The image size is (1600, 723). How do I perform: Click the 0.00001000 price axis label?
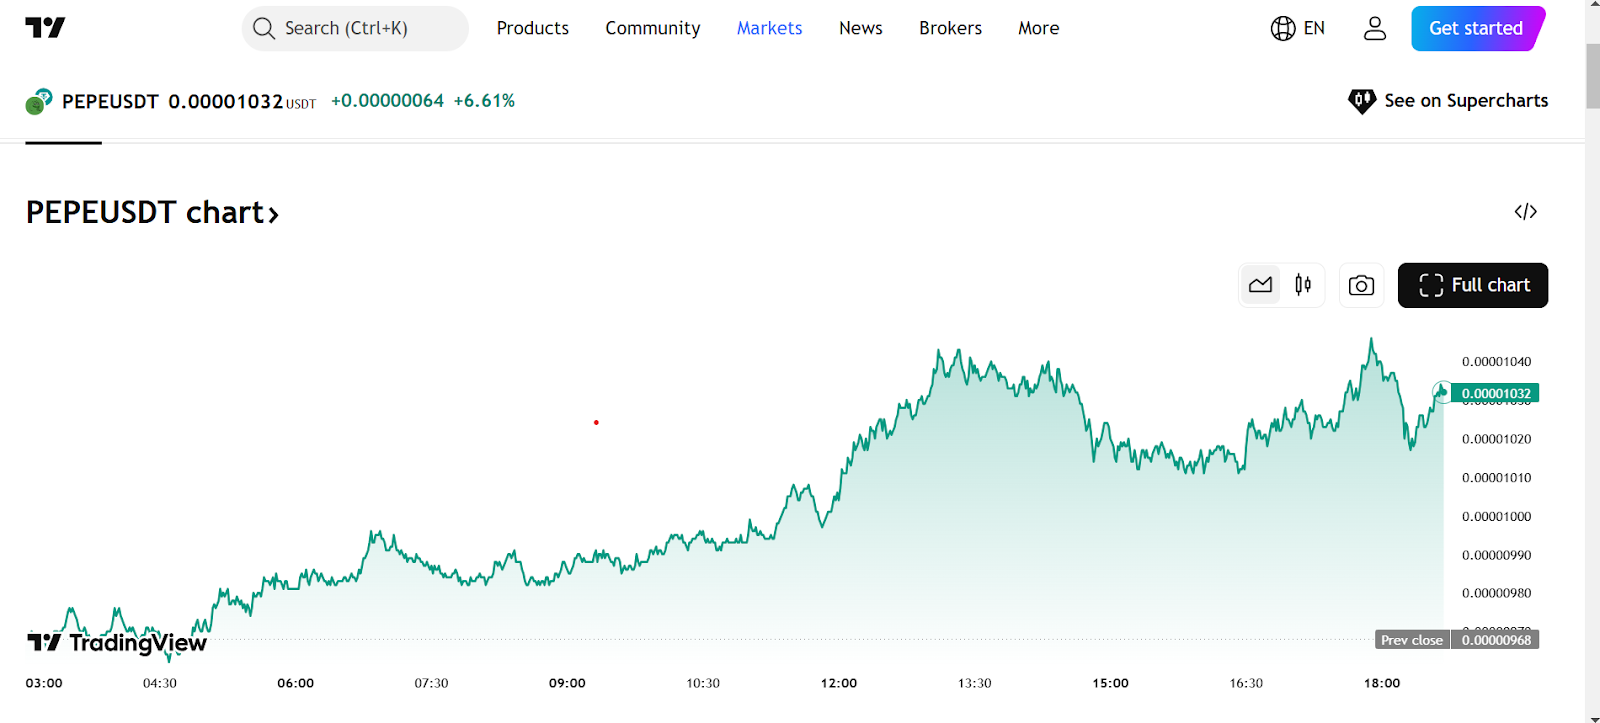click(1496, 517)
